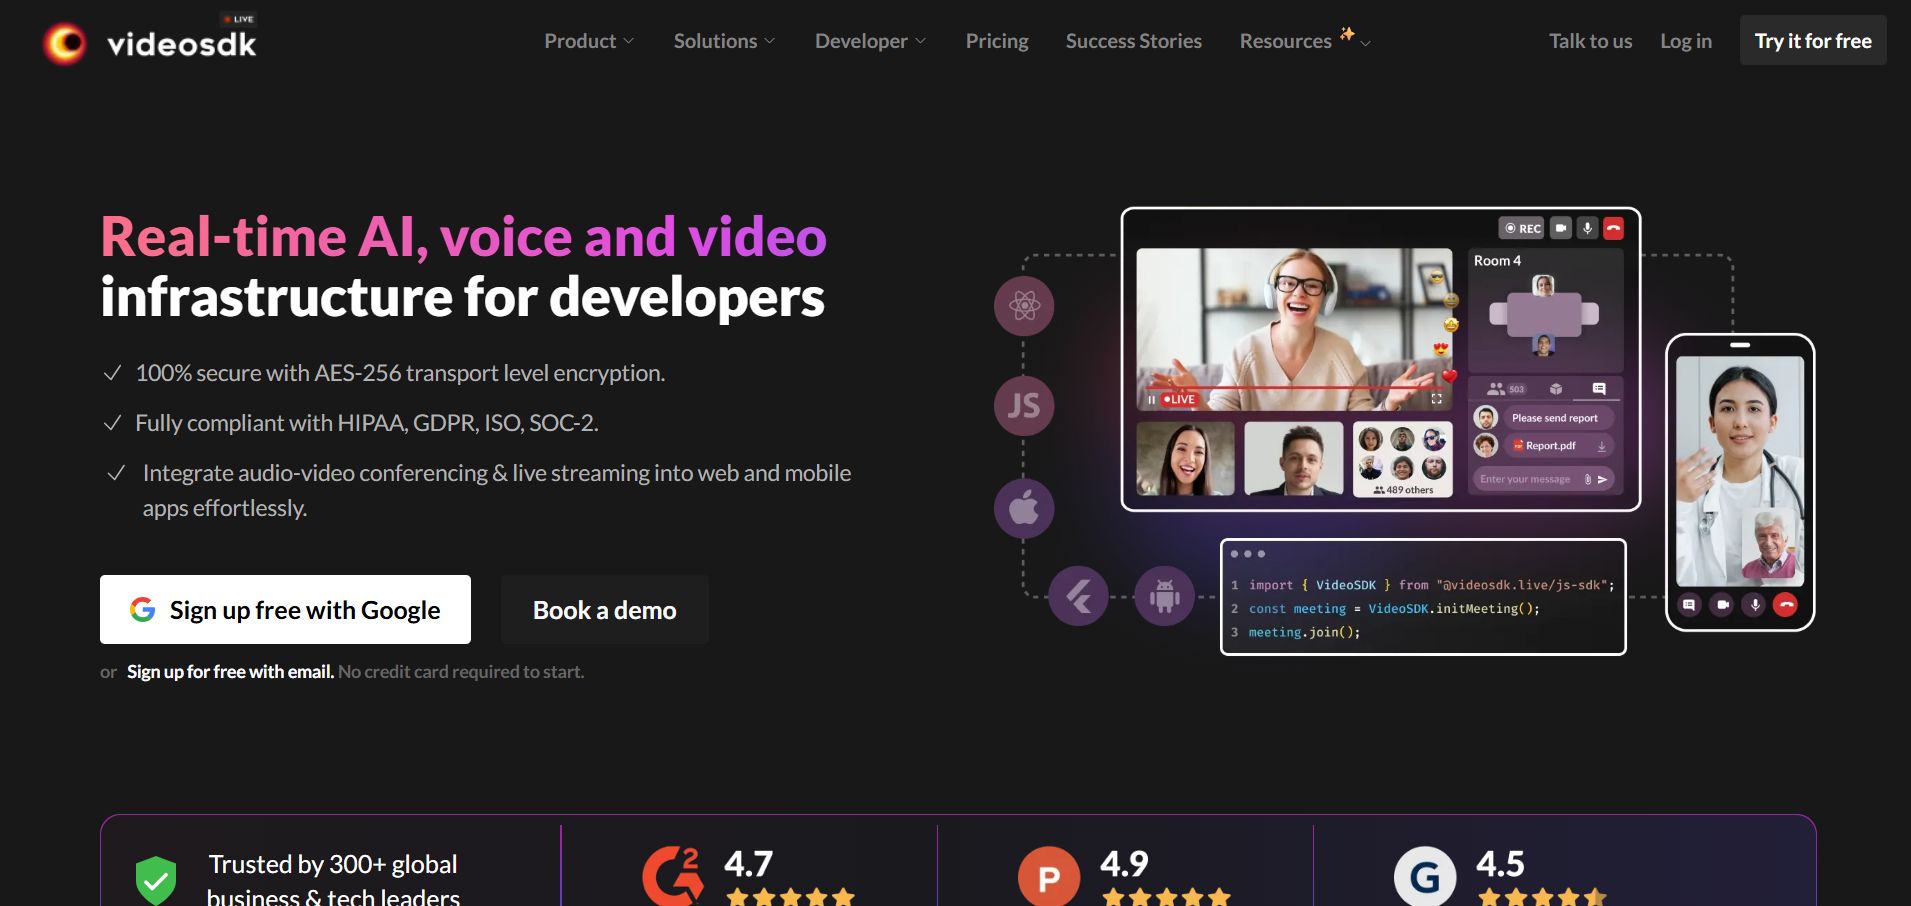Click the Talk to us link
Image resolution: width=1911 pixels, height=906 pixels.
coord(1590,41)
